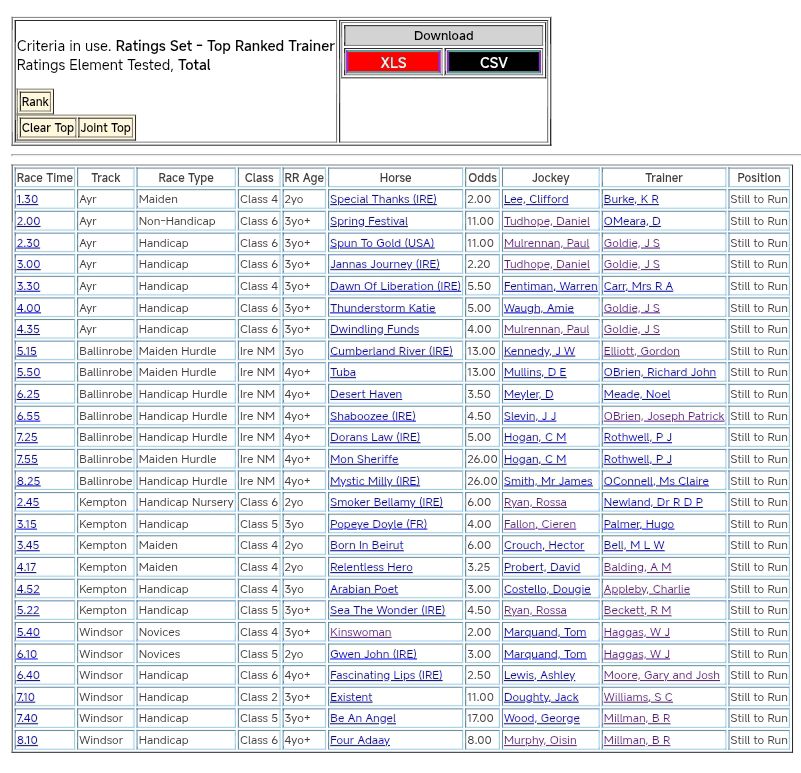Open trainer Elliott, Gordon page
Image resolution: width=801 pixels, height=773 pixels.
(x=641, y=351)
